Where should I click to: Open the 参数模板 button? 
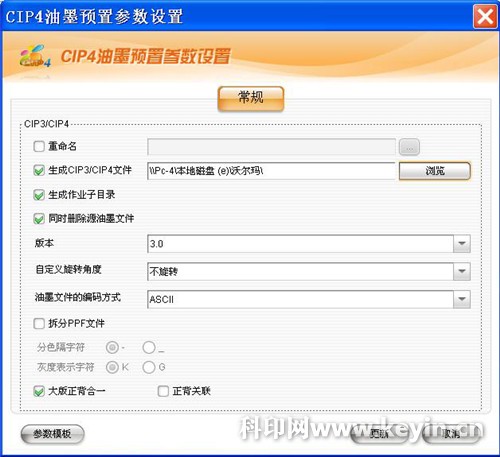pyautogui.click(x=52, y=434)
